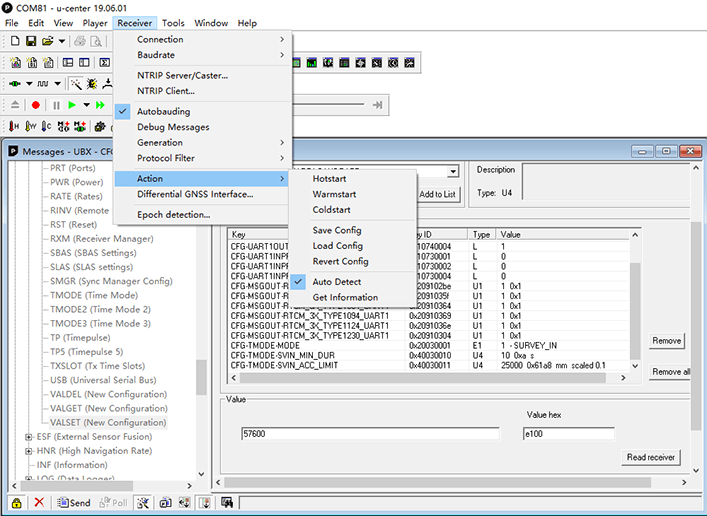Click the Read receiver button

coord(651,457)
